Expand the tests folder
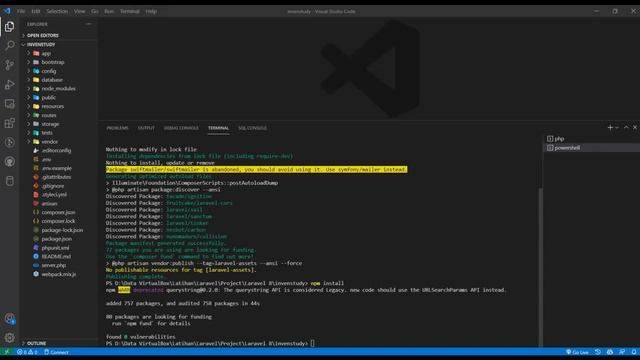Screen dimensions: 640x360 (59, 133)
